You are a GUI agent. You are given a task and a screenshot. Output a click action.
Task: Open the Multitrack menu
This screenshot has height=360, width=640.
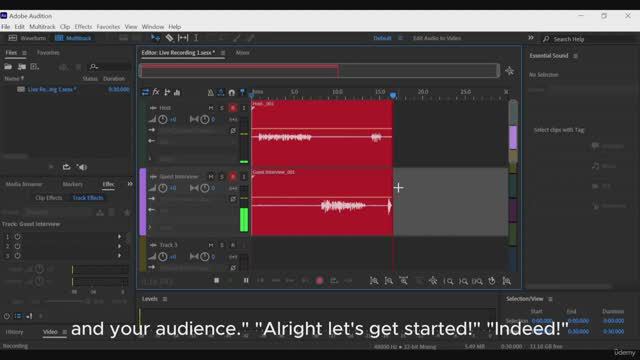pos(42,27)
